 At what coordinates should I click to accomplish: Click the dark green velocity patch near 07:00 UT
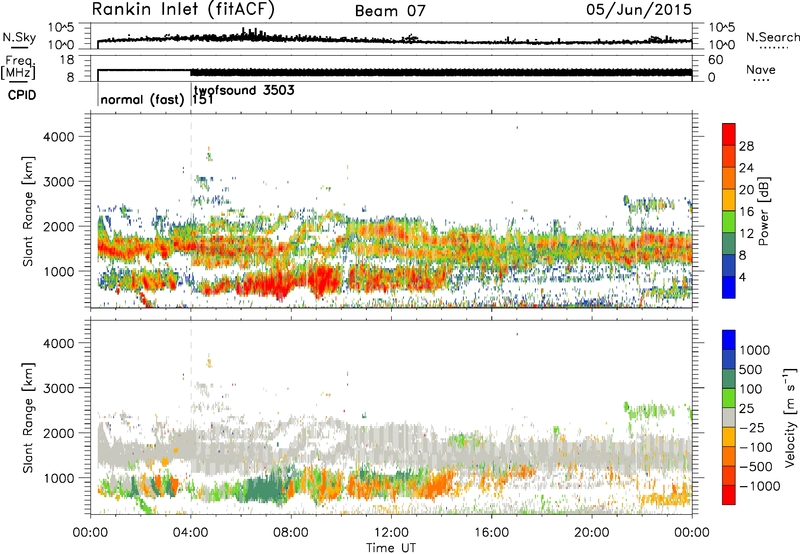pos(265,490)
